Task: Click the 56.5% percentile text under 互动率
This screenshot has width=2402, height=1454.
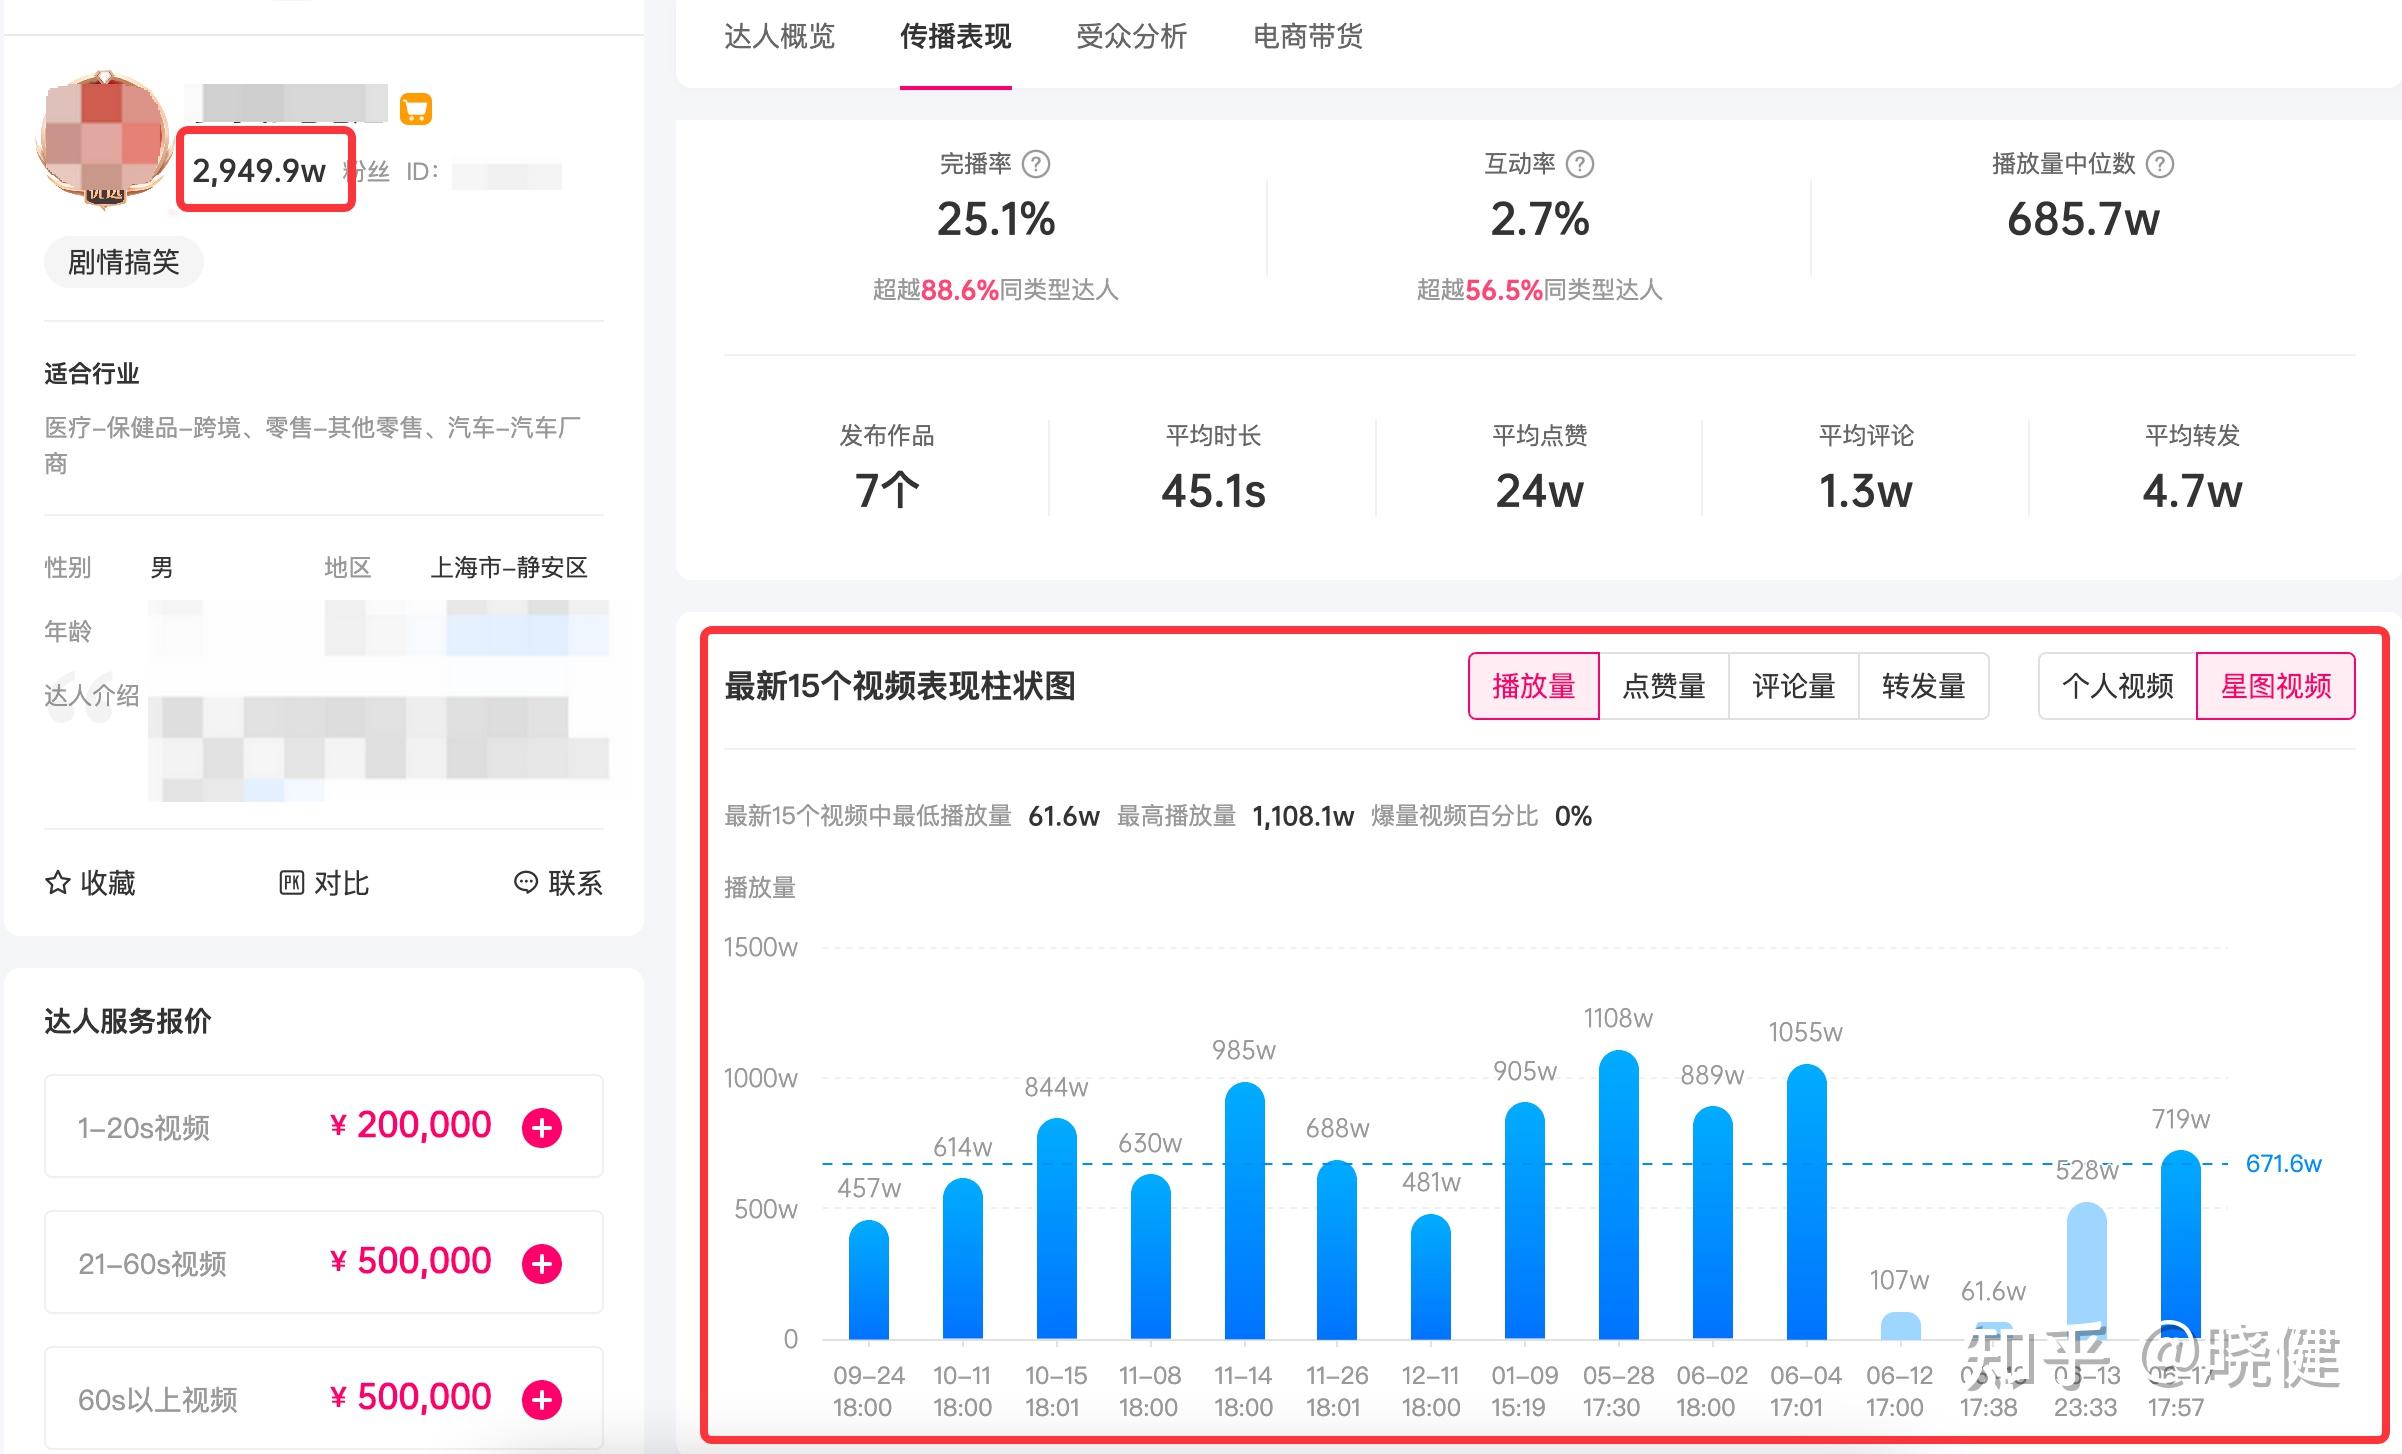Action: pyautogui.click(x=1504, y=290)
